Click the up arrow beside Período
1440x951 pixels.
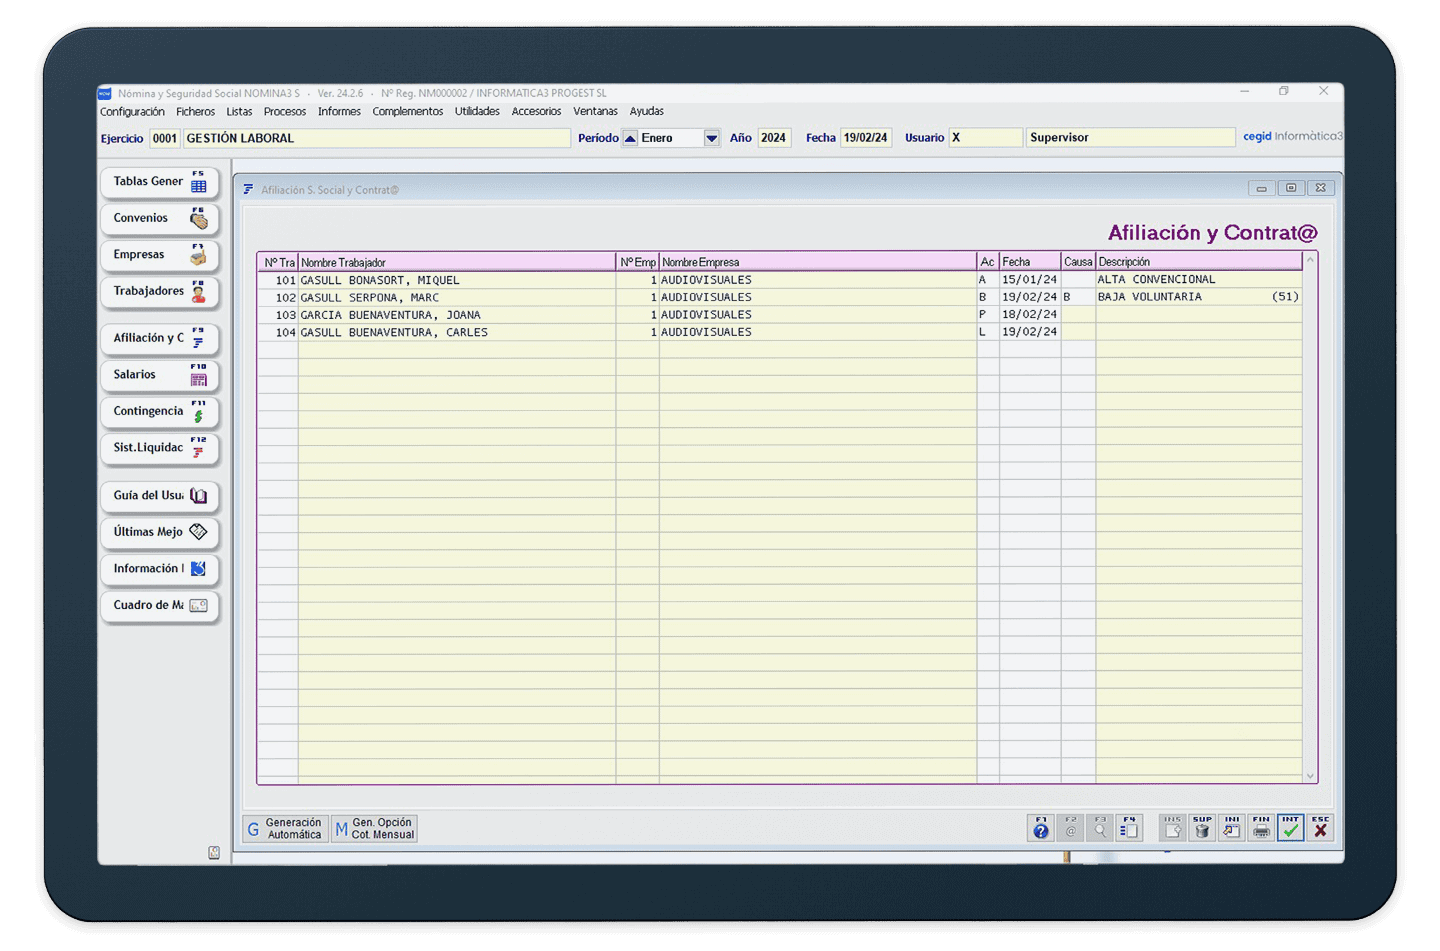pos(630,138)
